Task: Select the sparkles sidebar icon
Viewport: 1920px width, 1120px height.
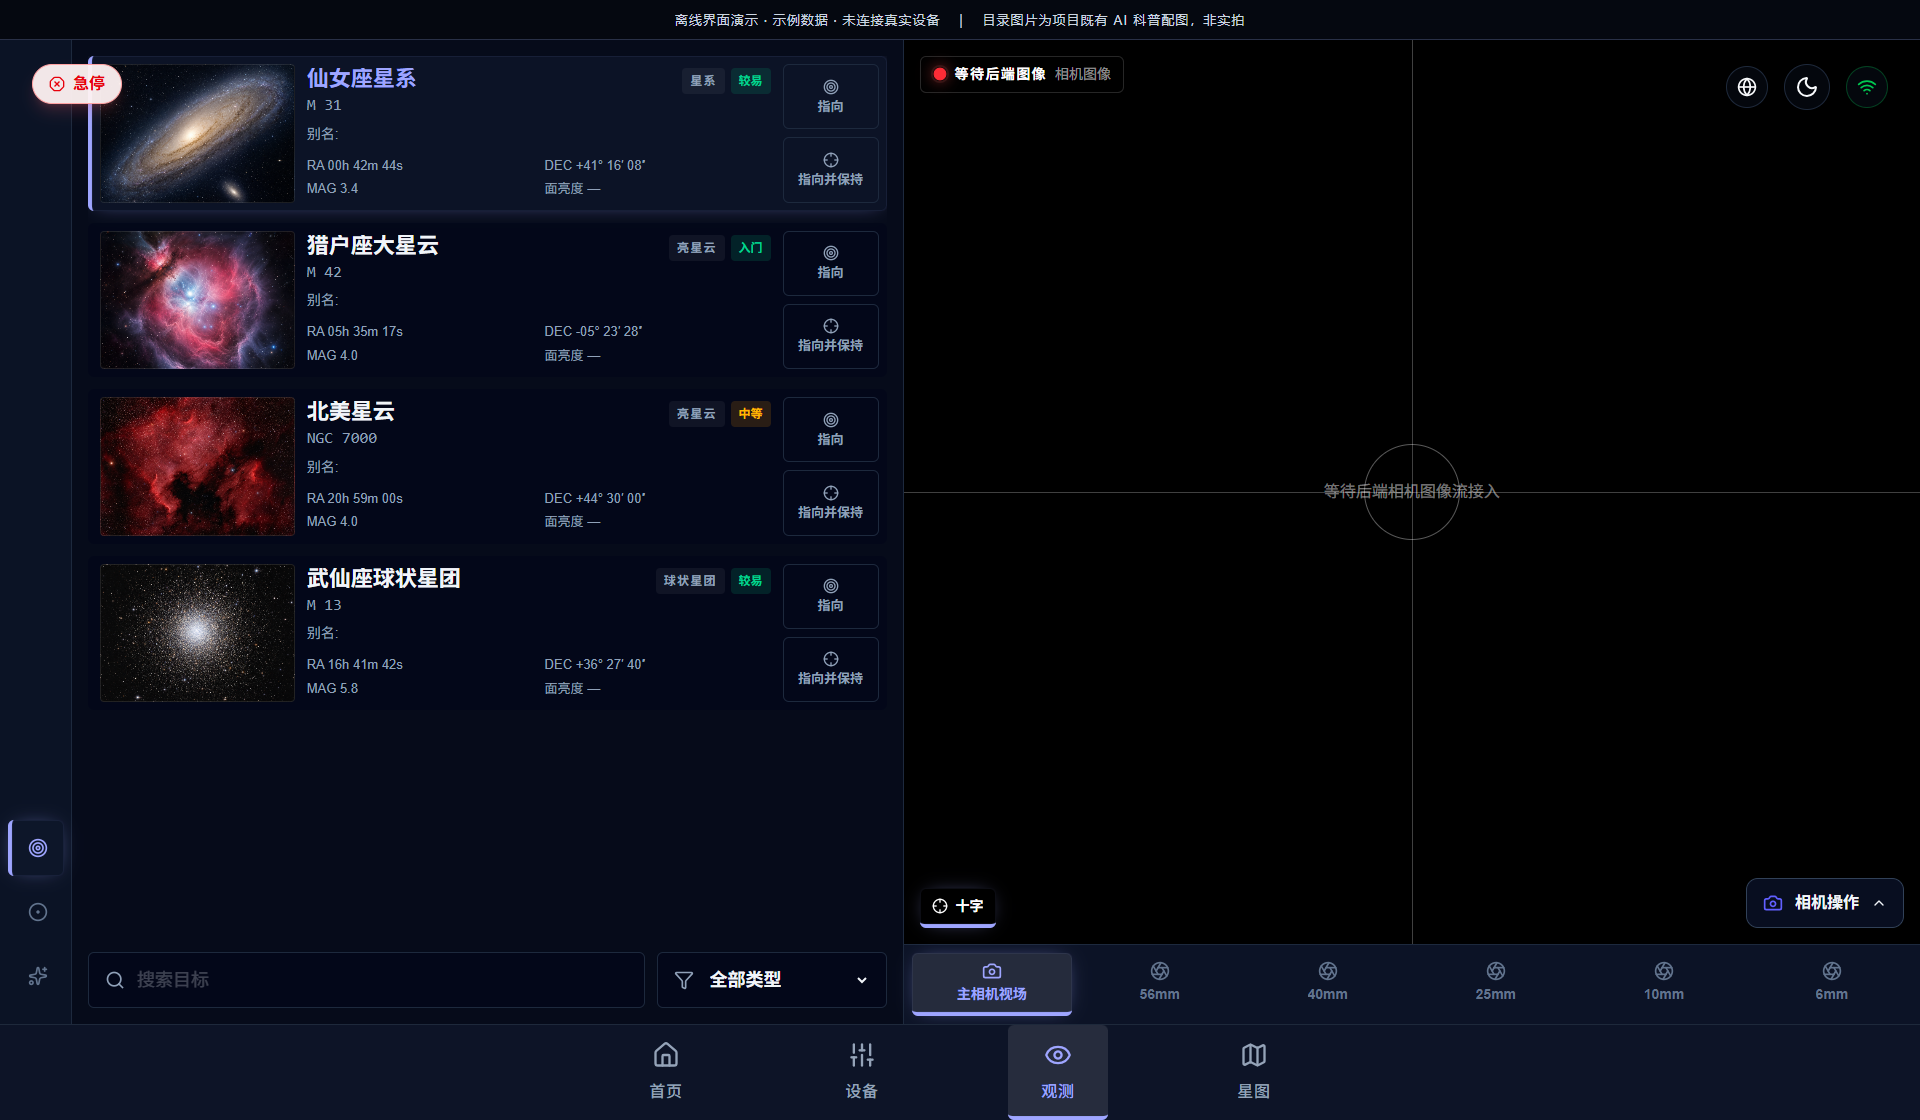Action: [38, 976]
